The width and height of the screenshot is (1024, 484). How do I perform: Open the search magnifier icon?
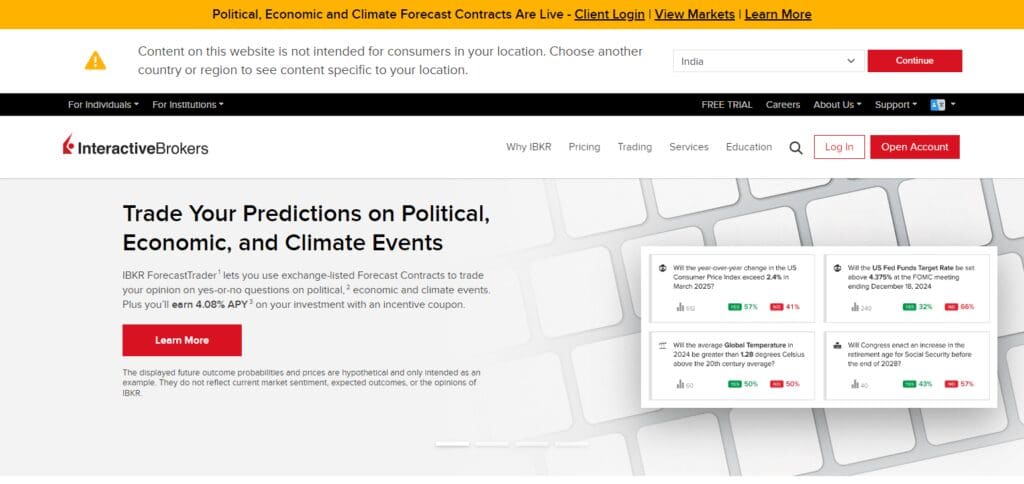[x=795, y=148]
